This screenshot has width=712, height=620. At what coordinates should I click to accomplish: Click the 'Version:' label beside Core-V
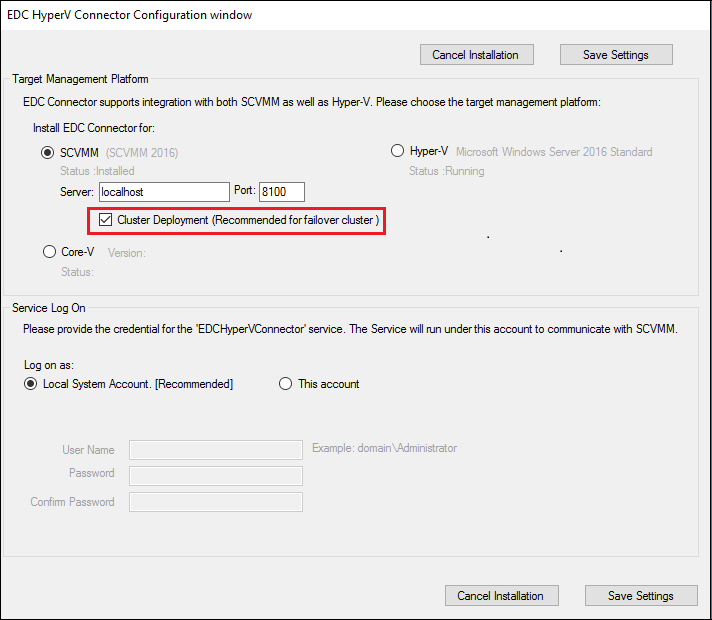pyautogui.click(x=127, y=253)
